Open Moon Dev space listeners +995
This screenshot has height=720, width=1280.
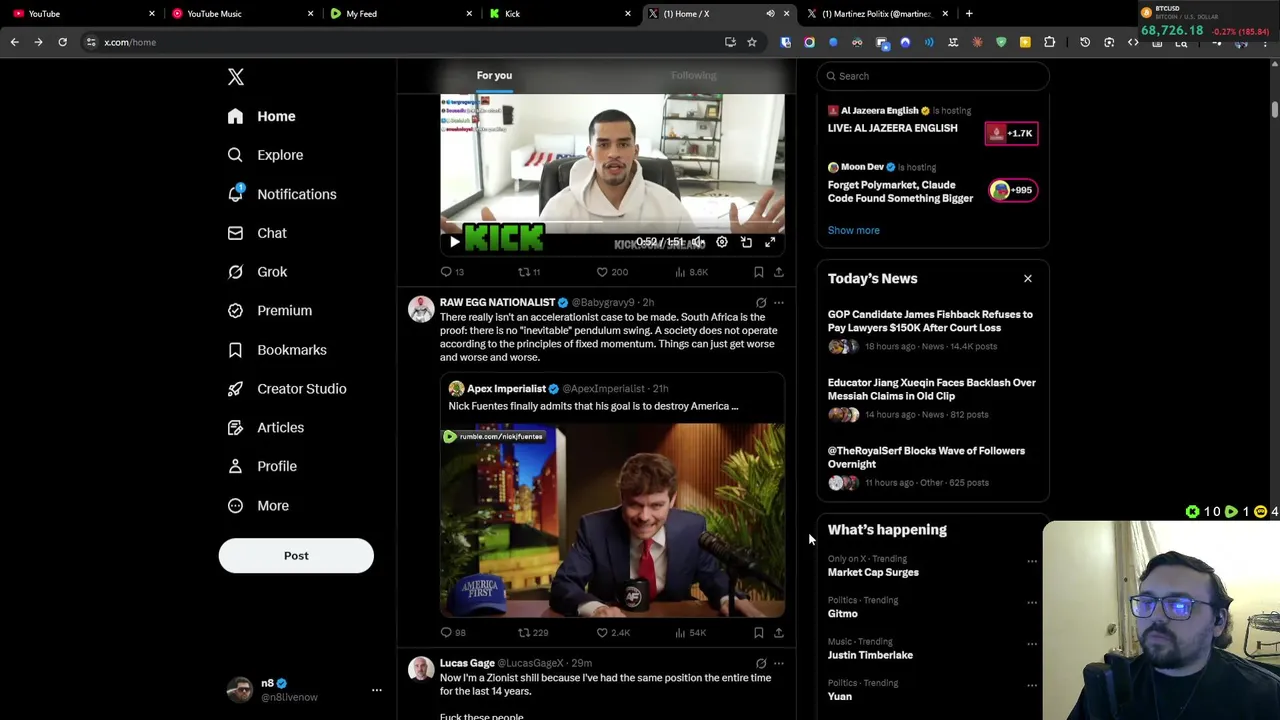1013,190
